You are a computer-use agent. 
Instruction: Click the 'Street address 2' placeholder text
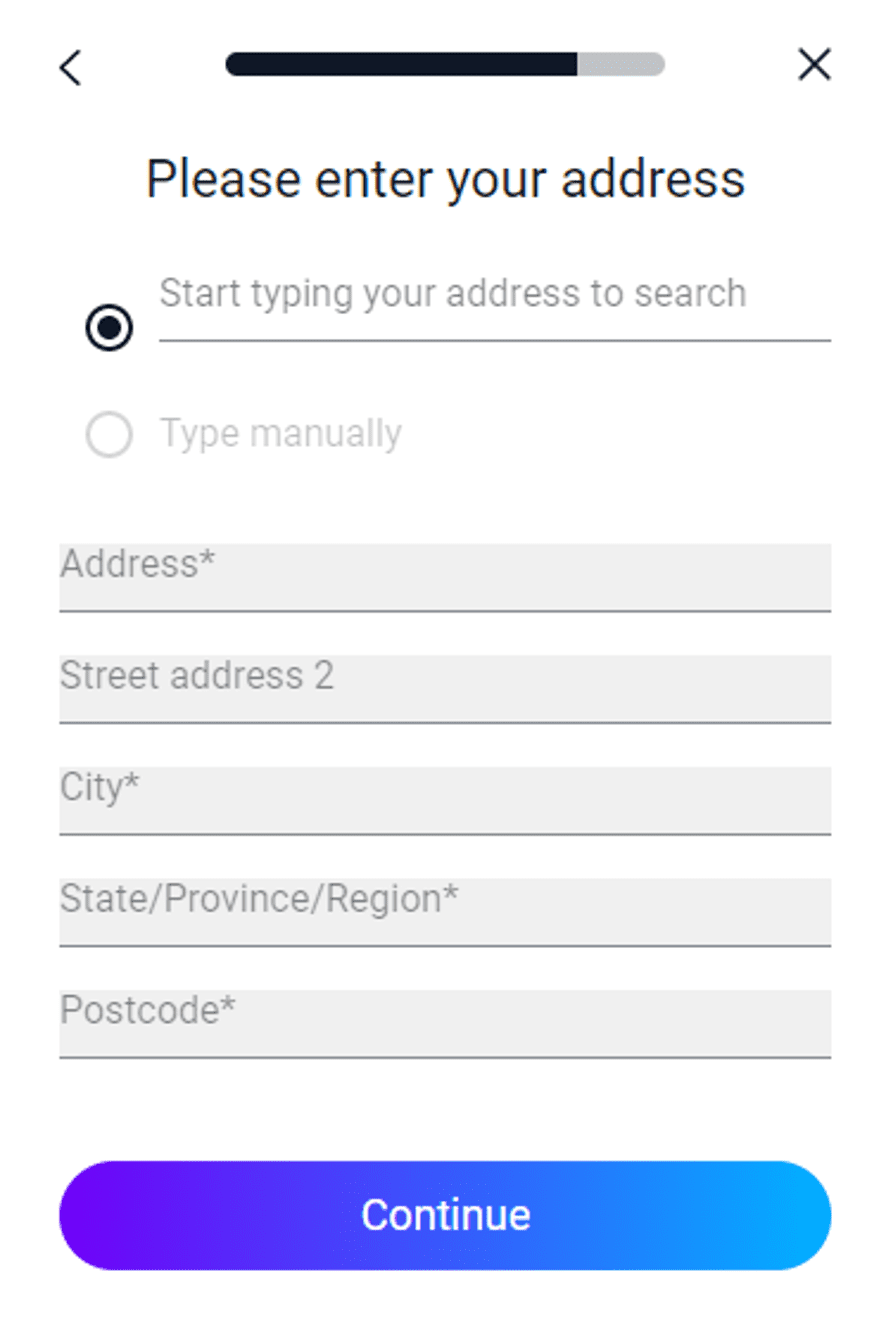click(x=197, y=676)
